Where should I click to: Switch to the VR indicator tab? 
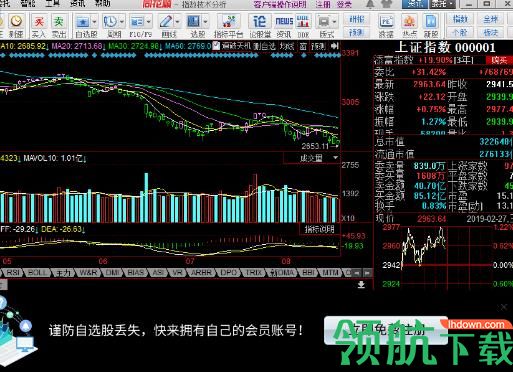click(x=177, y=273)
